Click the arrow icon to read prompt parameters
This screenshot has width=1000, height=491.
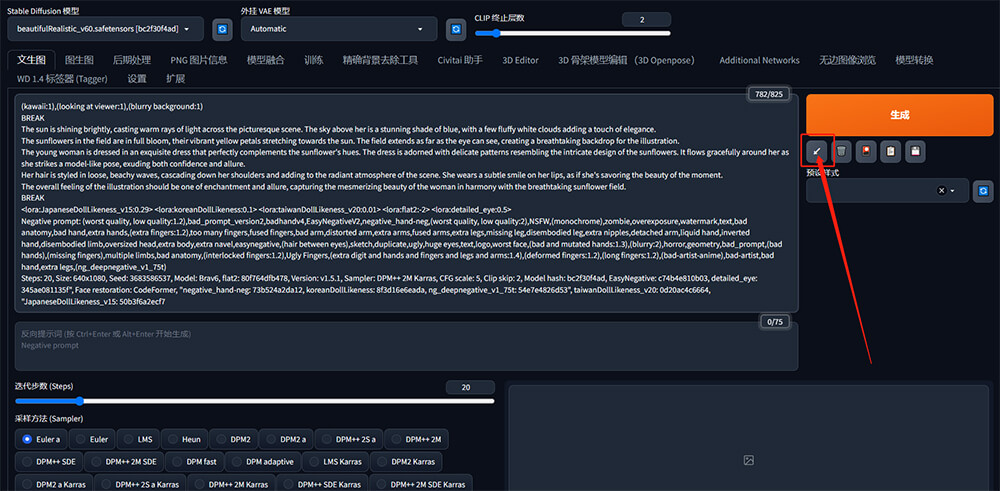coord(817,151)
